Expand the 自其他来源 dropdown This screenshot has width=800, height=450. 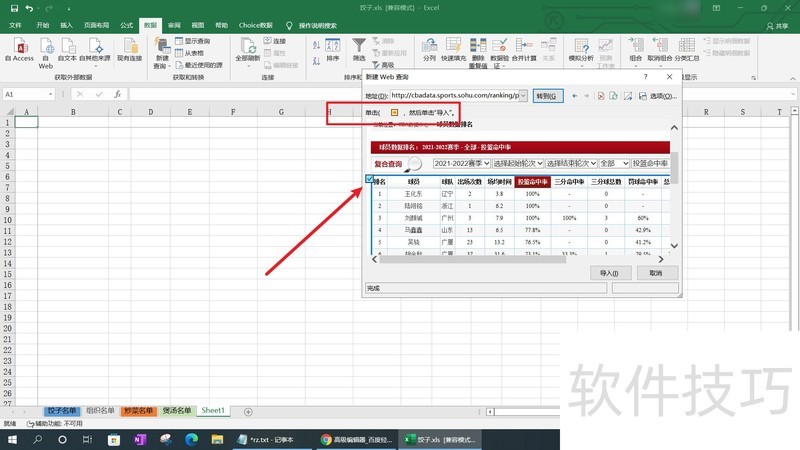tap(95, 66)
